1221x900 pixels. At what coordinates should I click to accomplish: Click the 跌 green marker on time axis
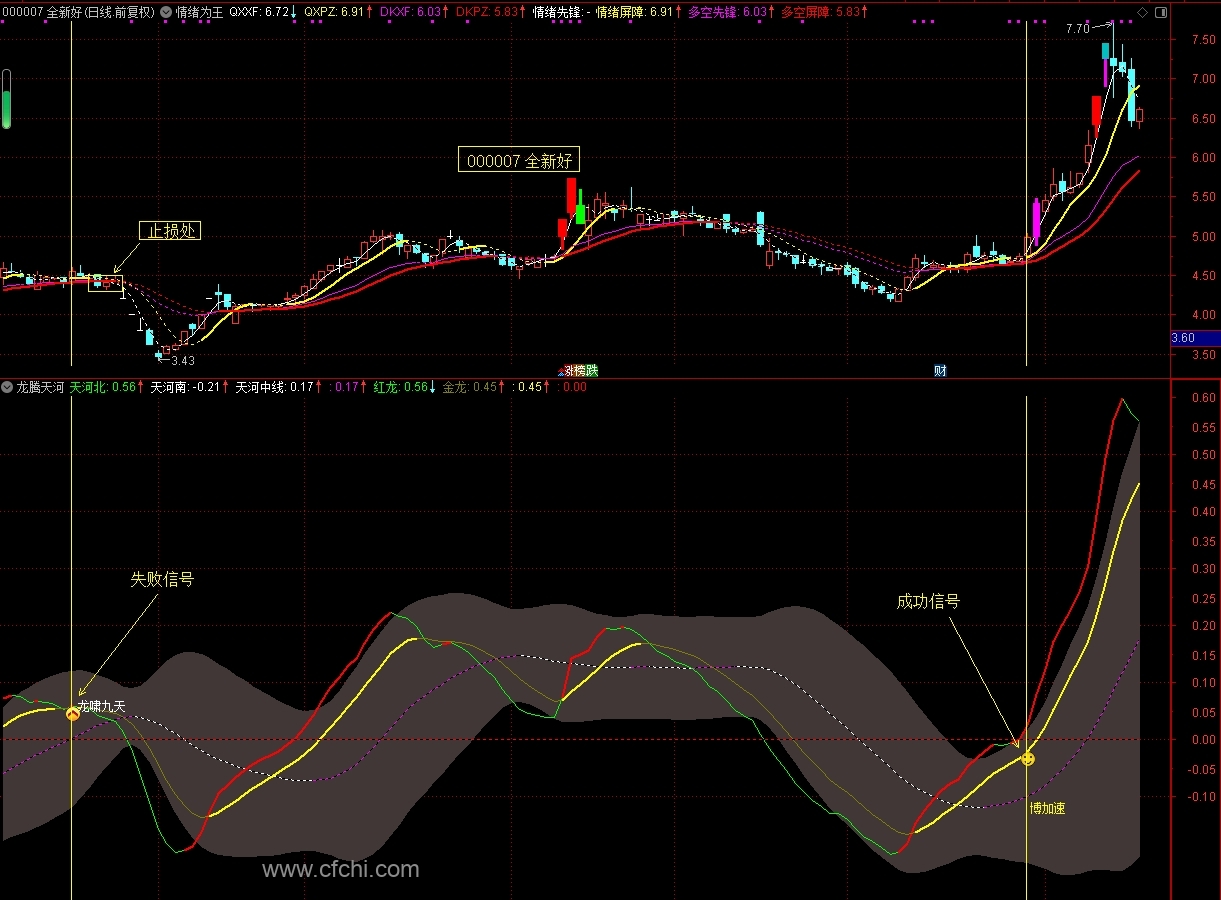[x=592, y=371]
